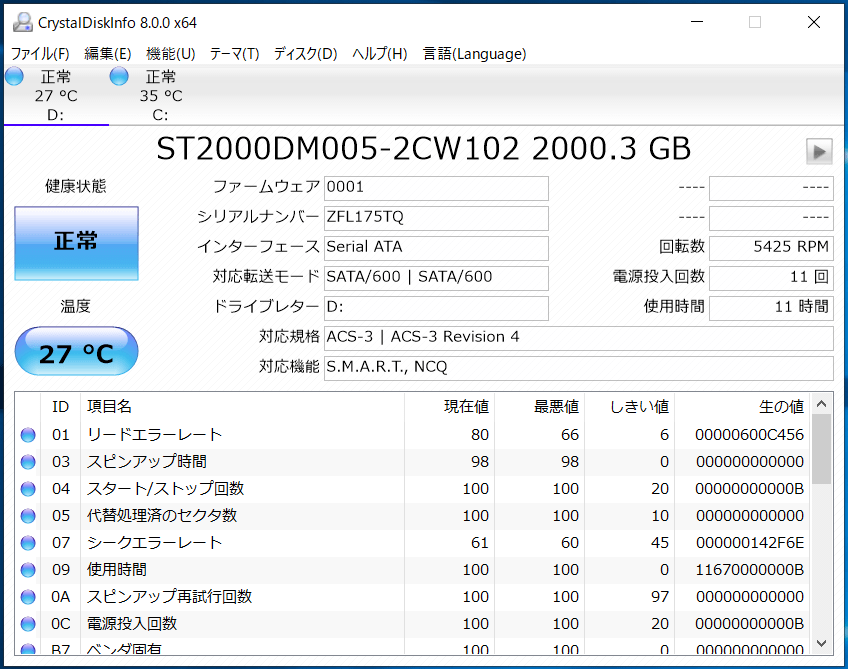Click the しきい値 column header
Viewport: 848px width, 669px height.
coord(630,407)
